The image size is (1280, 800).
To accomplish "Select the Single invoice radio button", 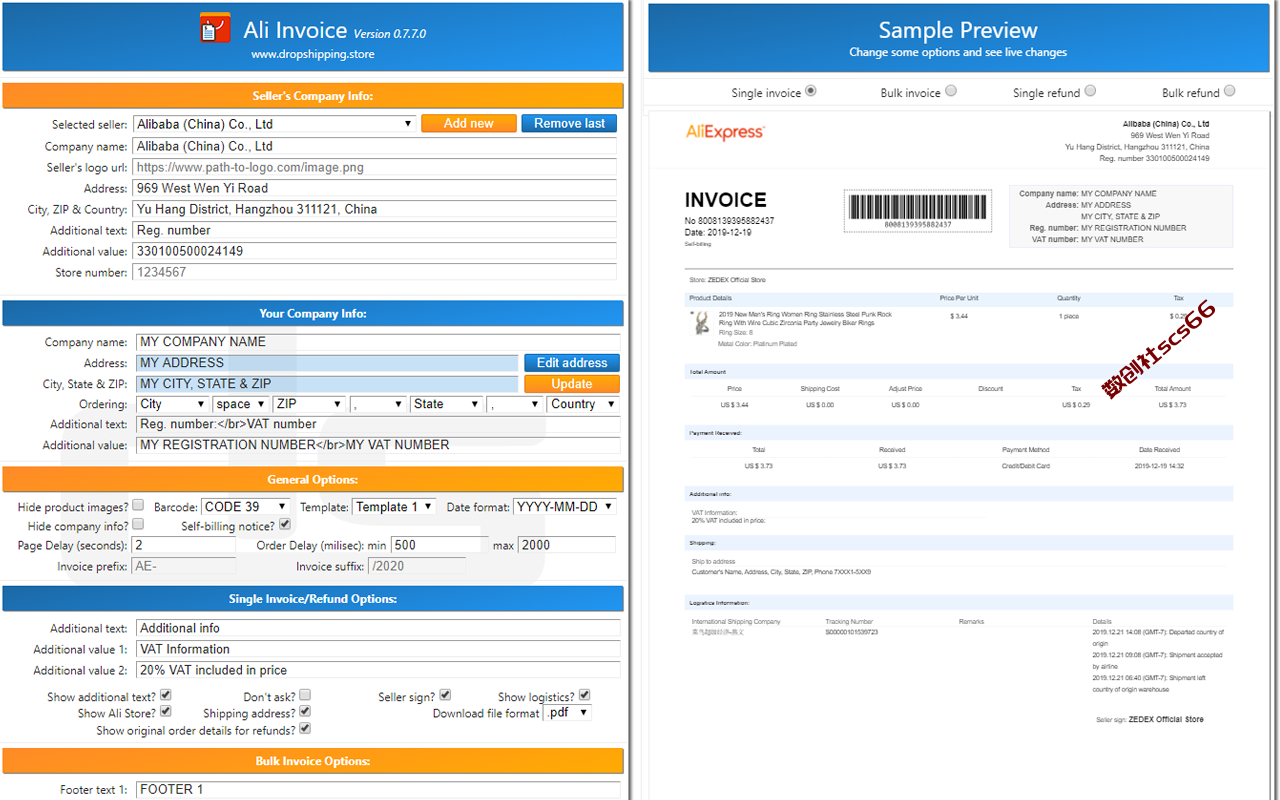I will pos(810,91).
